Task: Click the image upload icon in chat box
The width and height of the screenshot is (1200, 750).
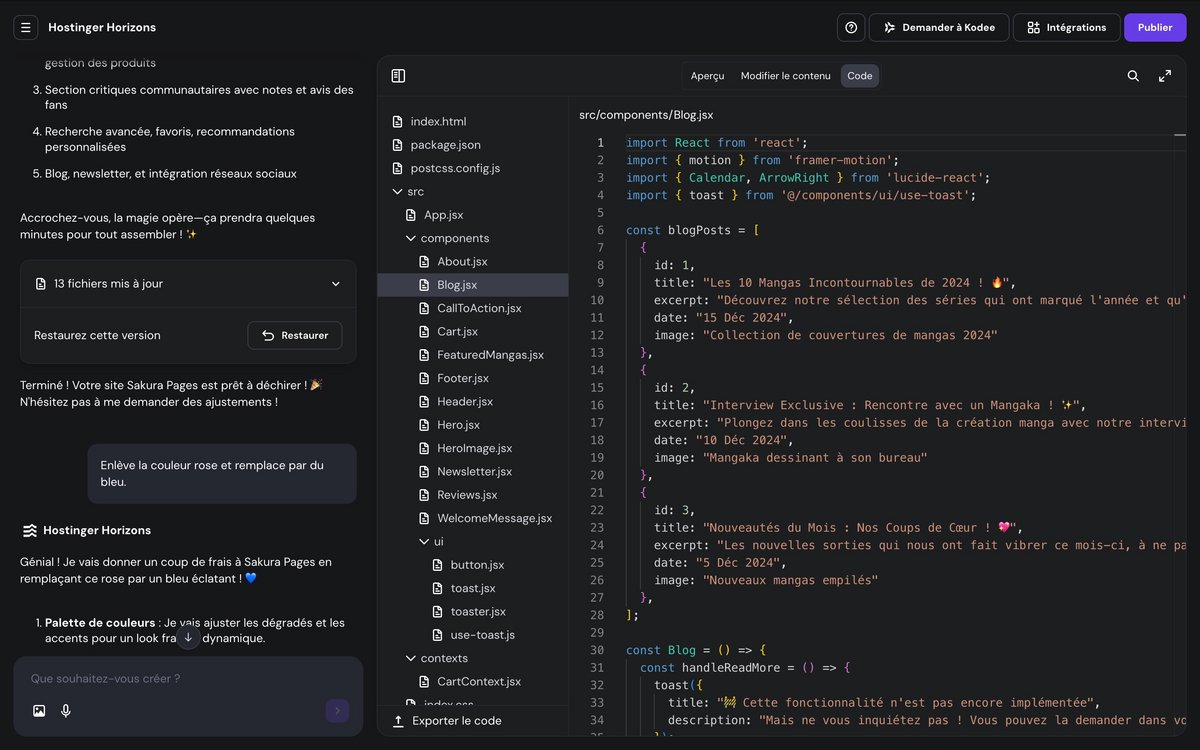Action: tap(39, 711)
